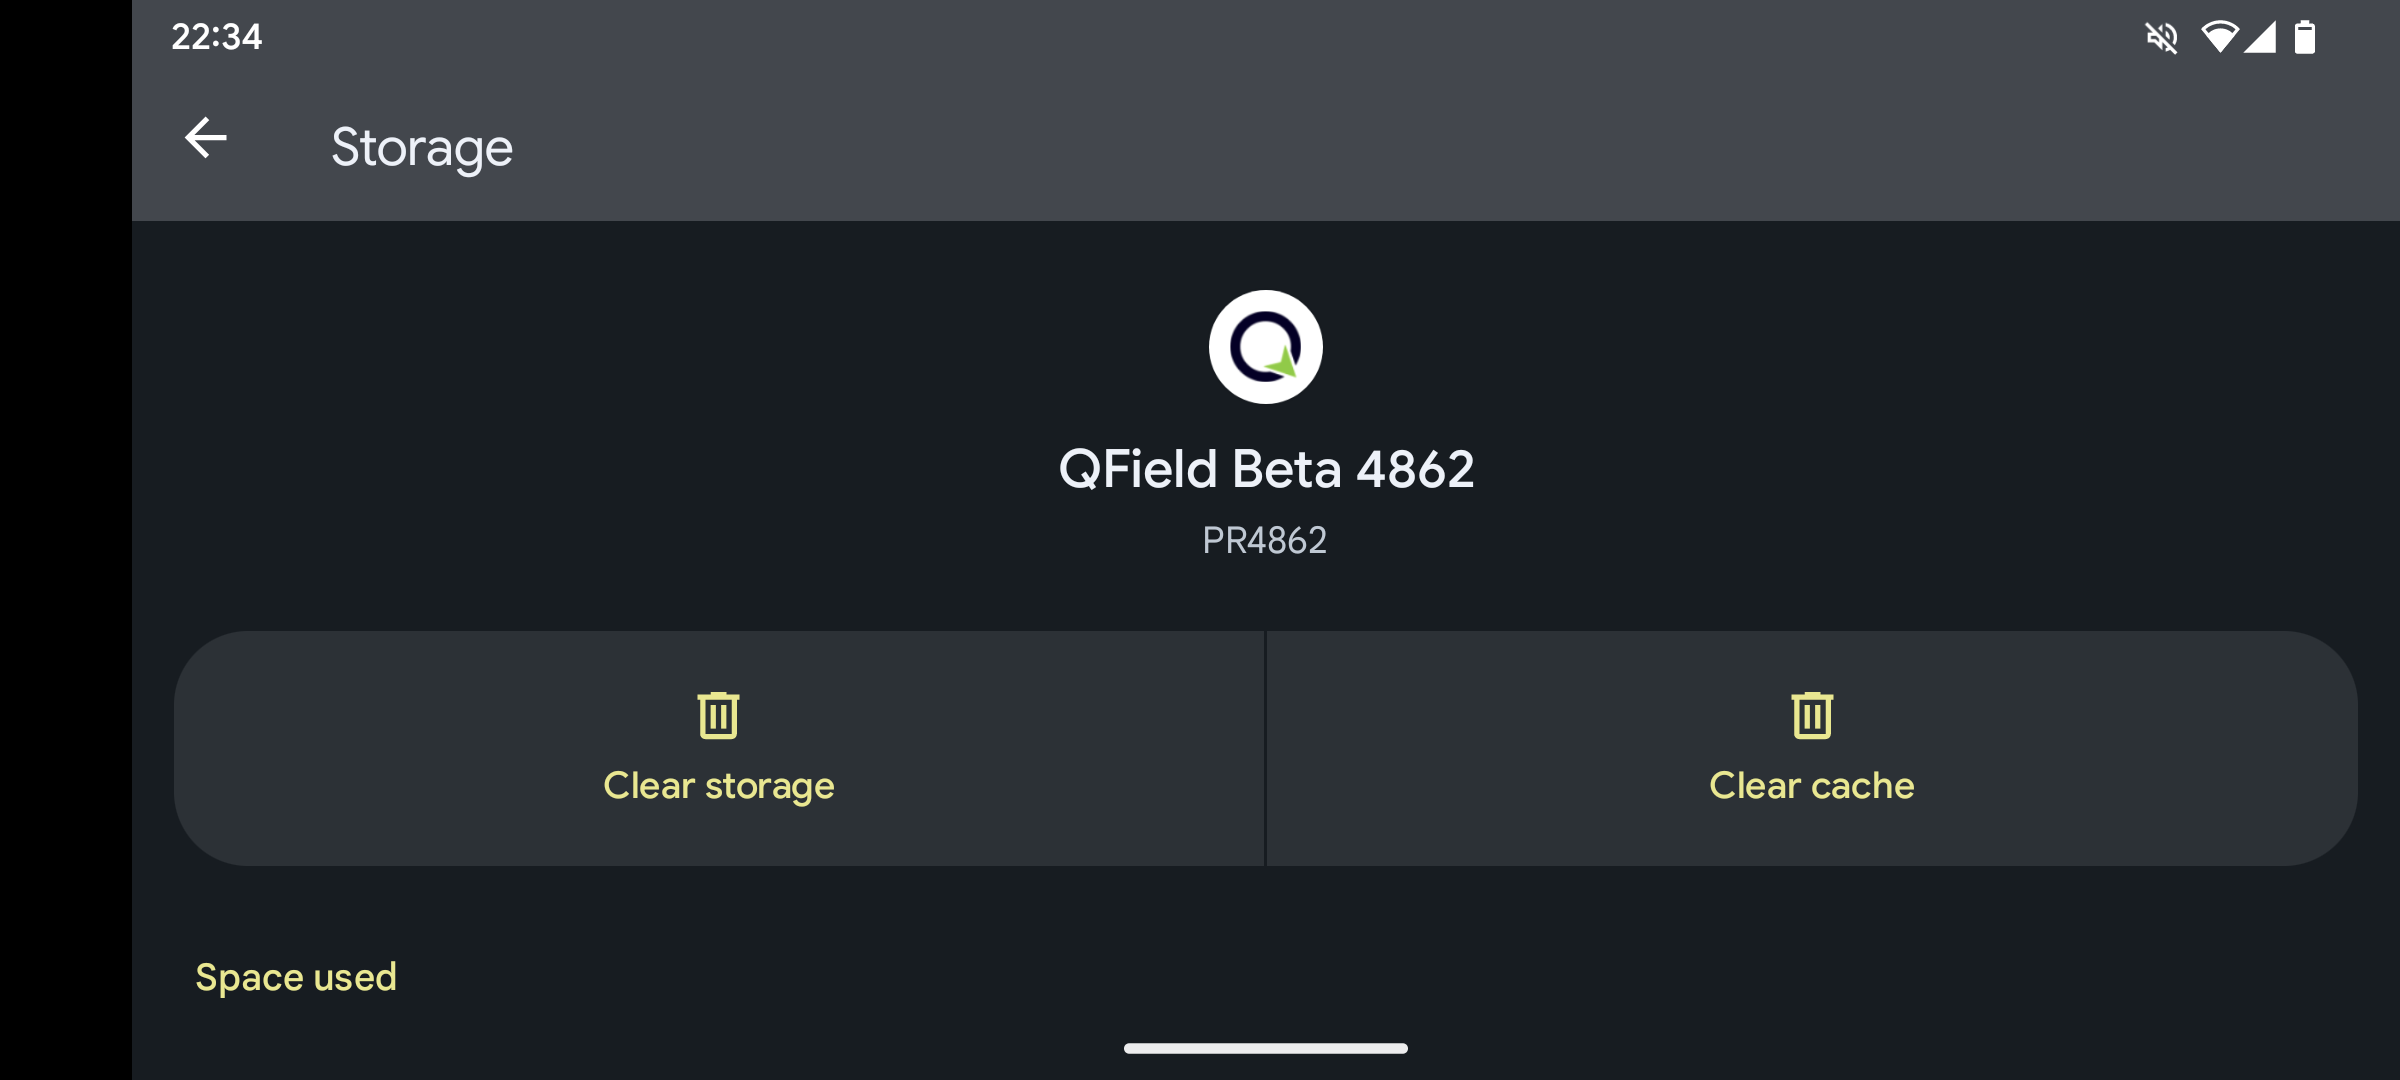
Task: Tap the bottom navigation gesture pill
Action: click(1266, 1048)
